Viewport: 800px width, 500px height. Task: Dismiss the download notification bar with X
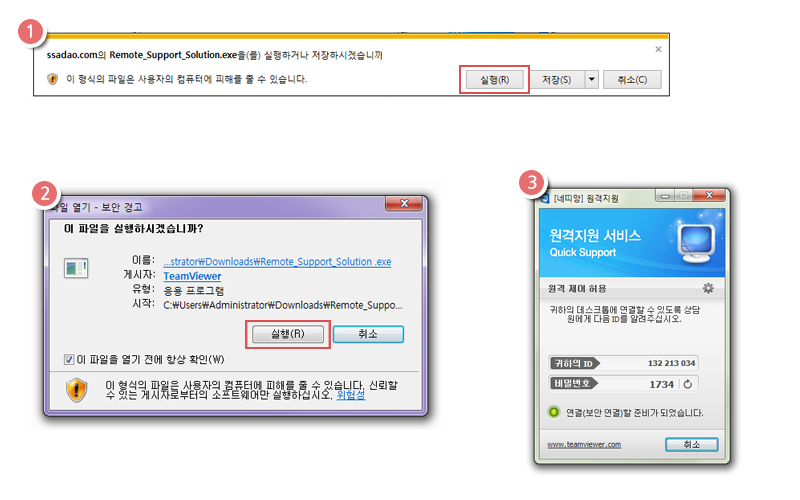[658, 49]
